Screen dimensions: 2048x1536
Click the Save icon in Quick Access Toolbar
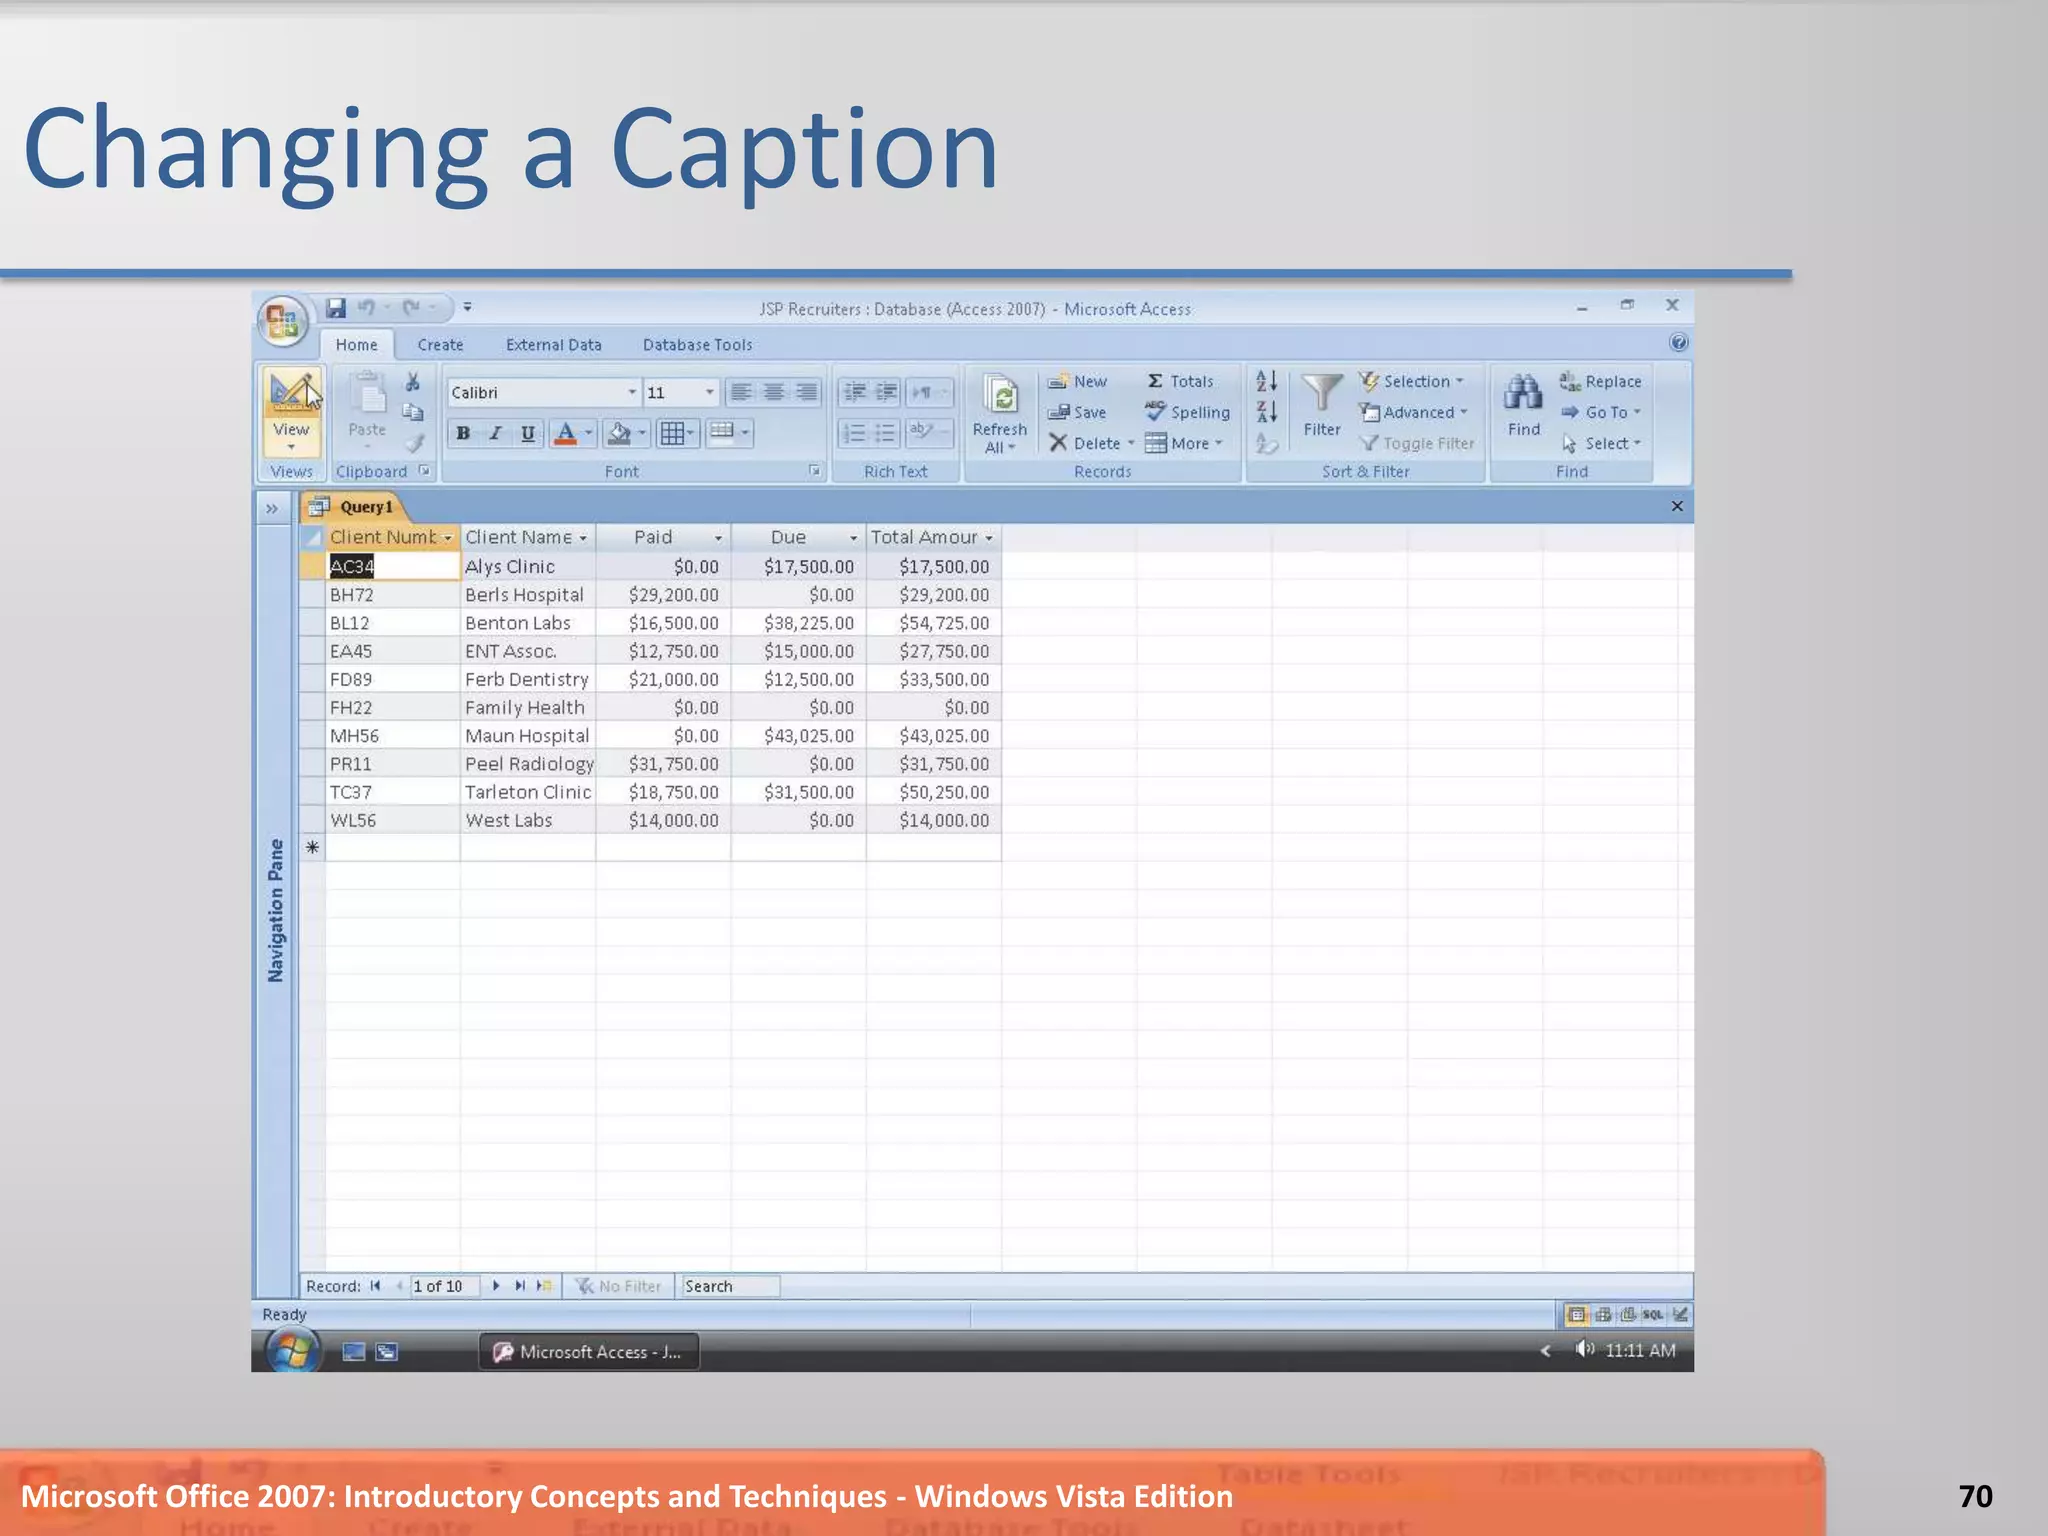(x=336, y=308)
